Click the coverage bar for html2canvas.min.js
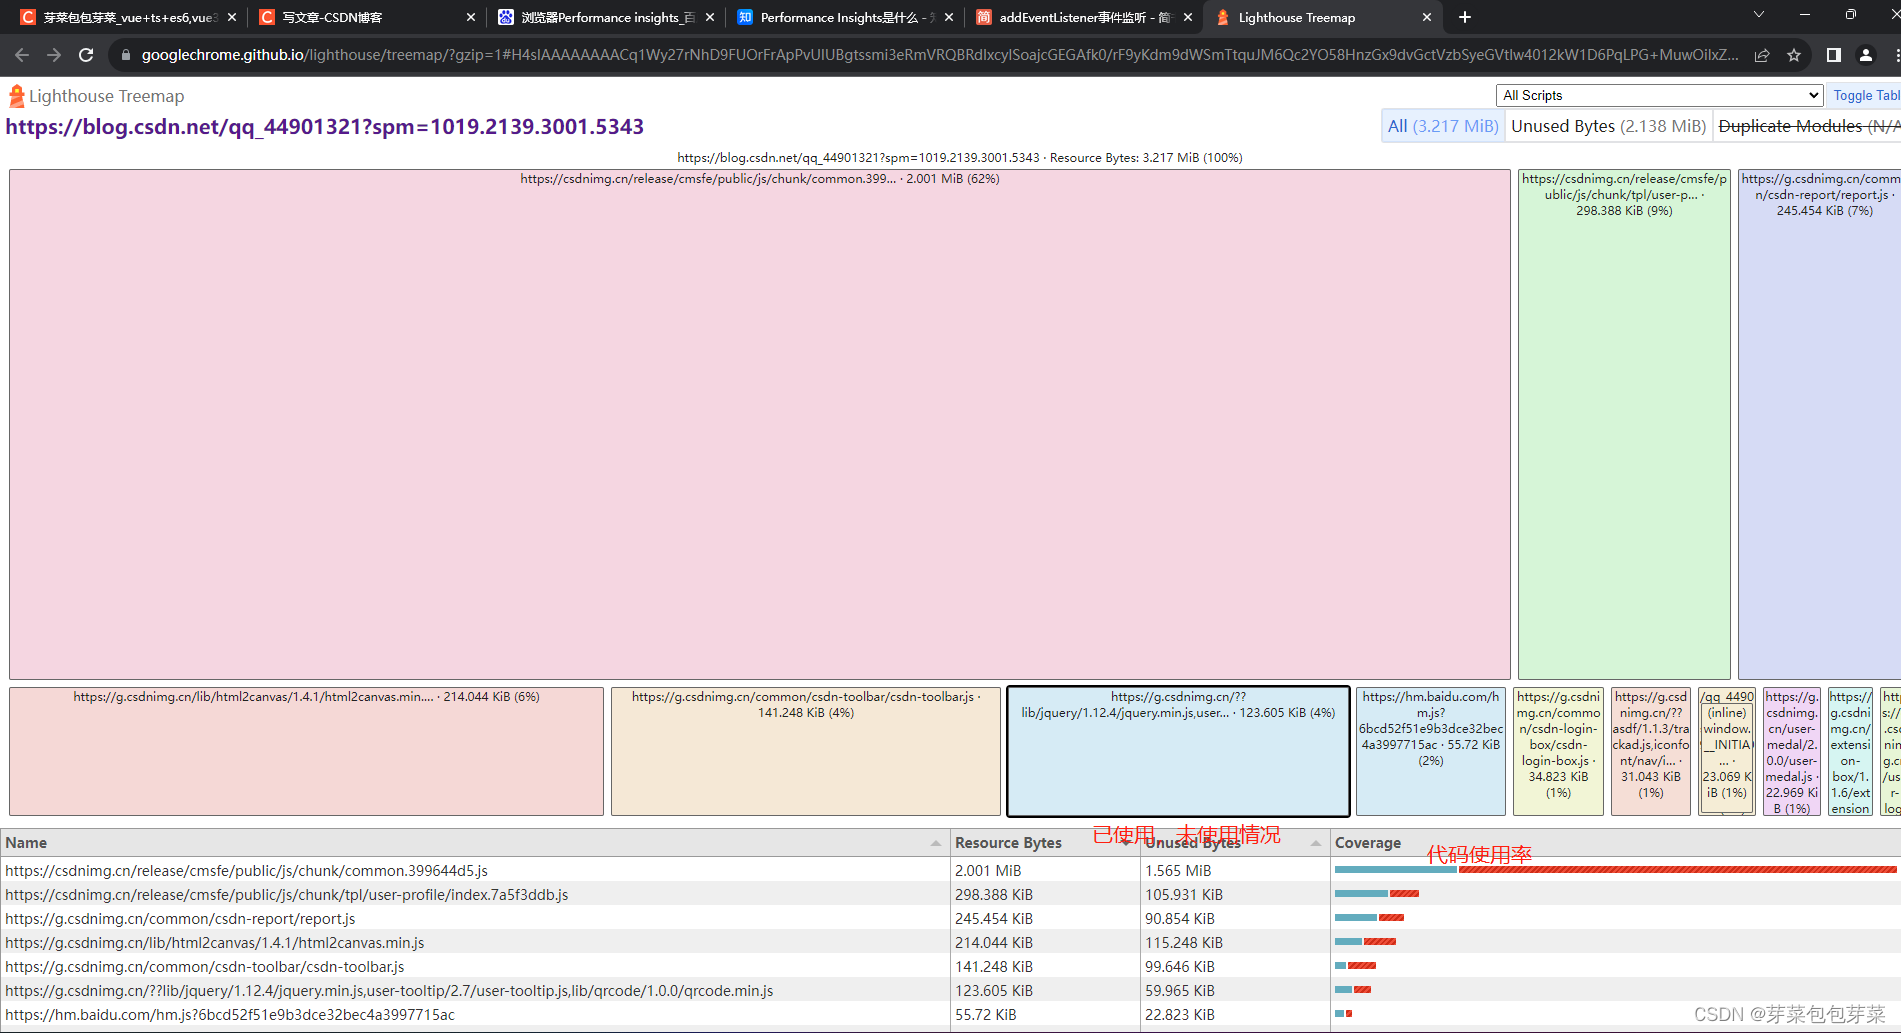 (1365, 942)
